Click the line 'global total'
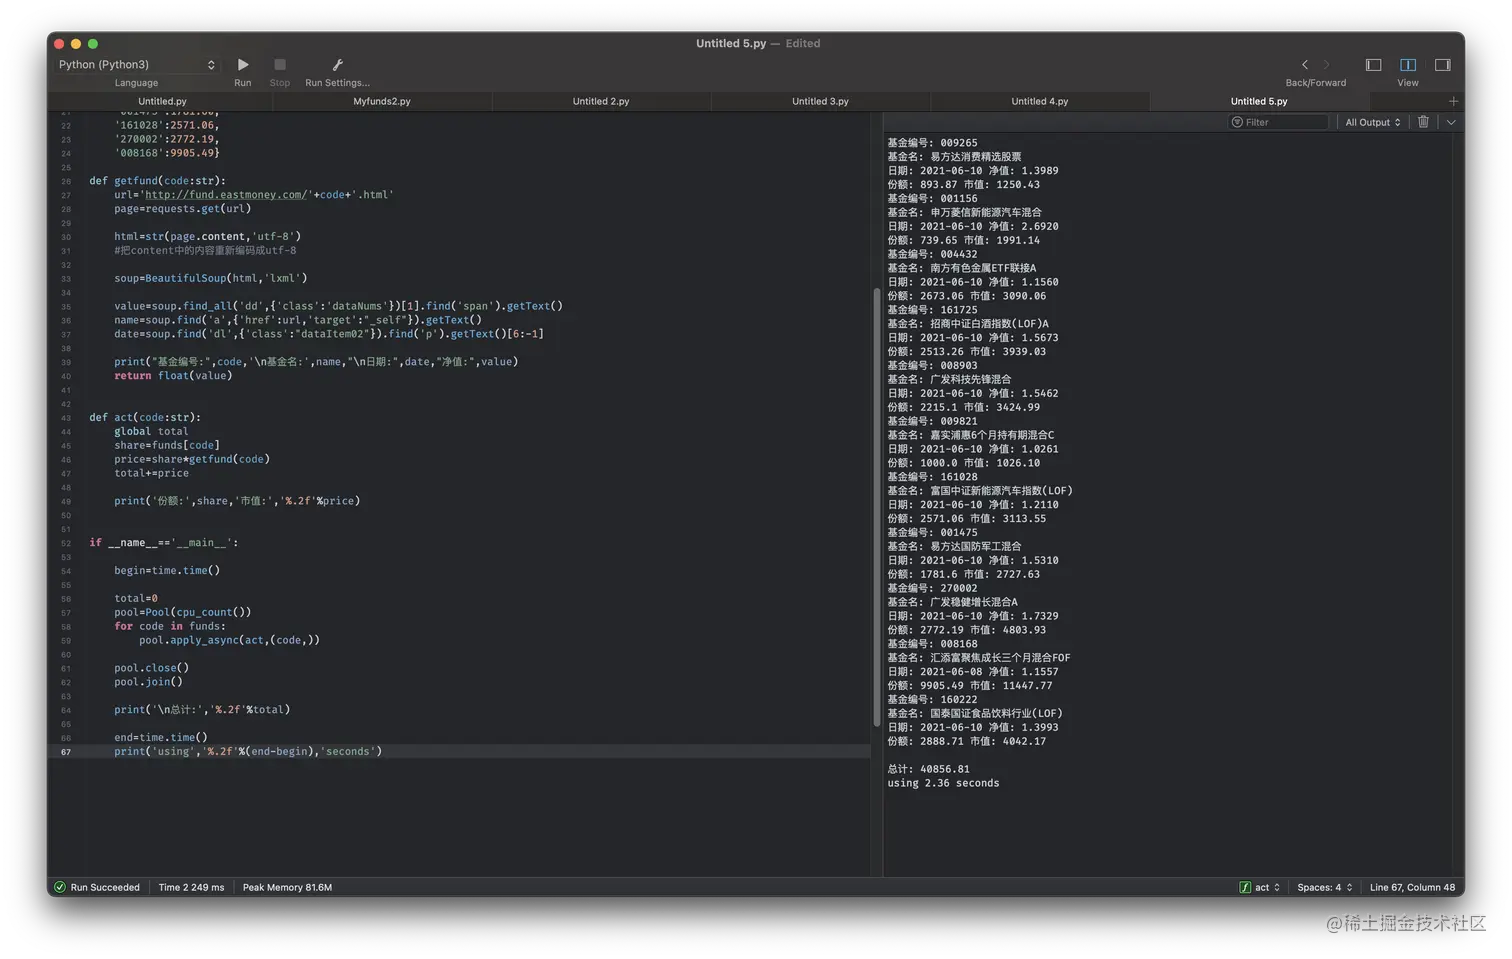The width and height of the screenshot is (1512, 959). 151,431
